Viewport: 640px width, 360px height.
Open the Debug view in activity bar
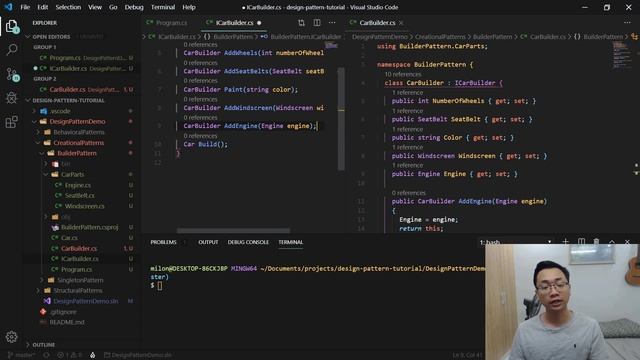(x=12, y=98)
